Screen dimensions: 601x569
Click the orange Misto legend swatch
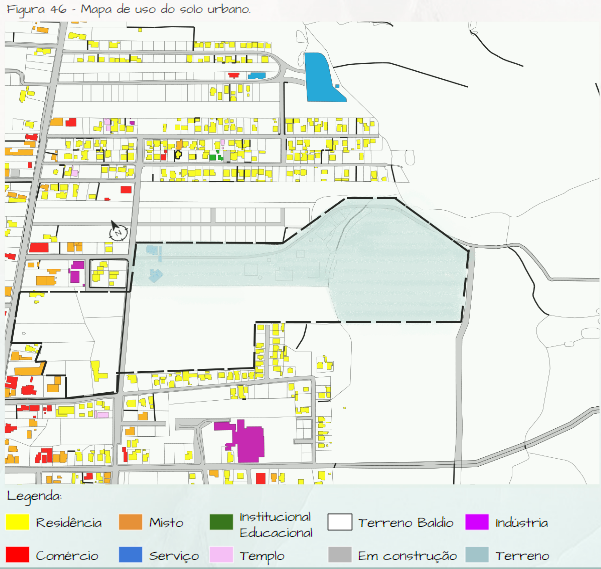point(130,522)
